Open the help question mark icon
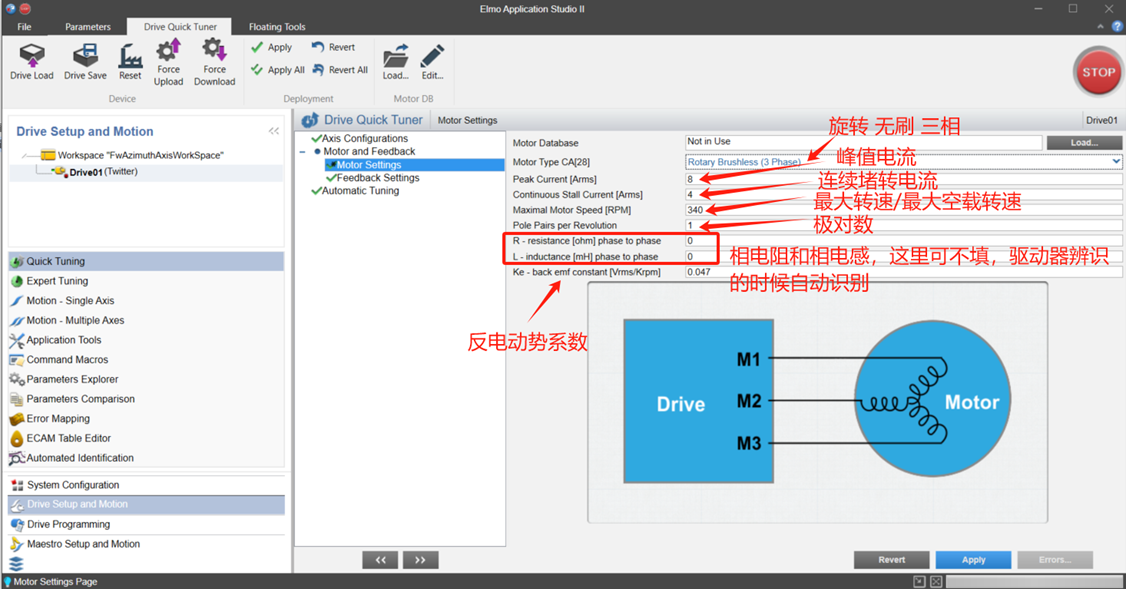The width and height of the screenshot is (1126, 589). (1117, 27)
